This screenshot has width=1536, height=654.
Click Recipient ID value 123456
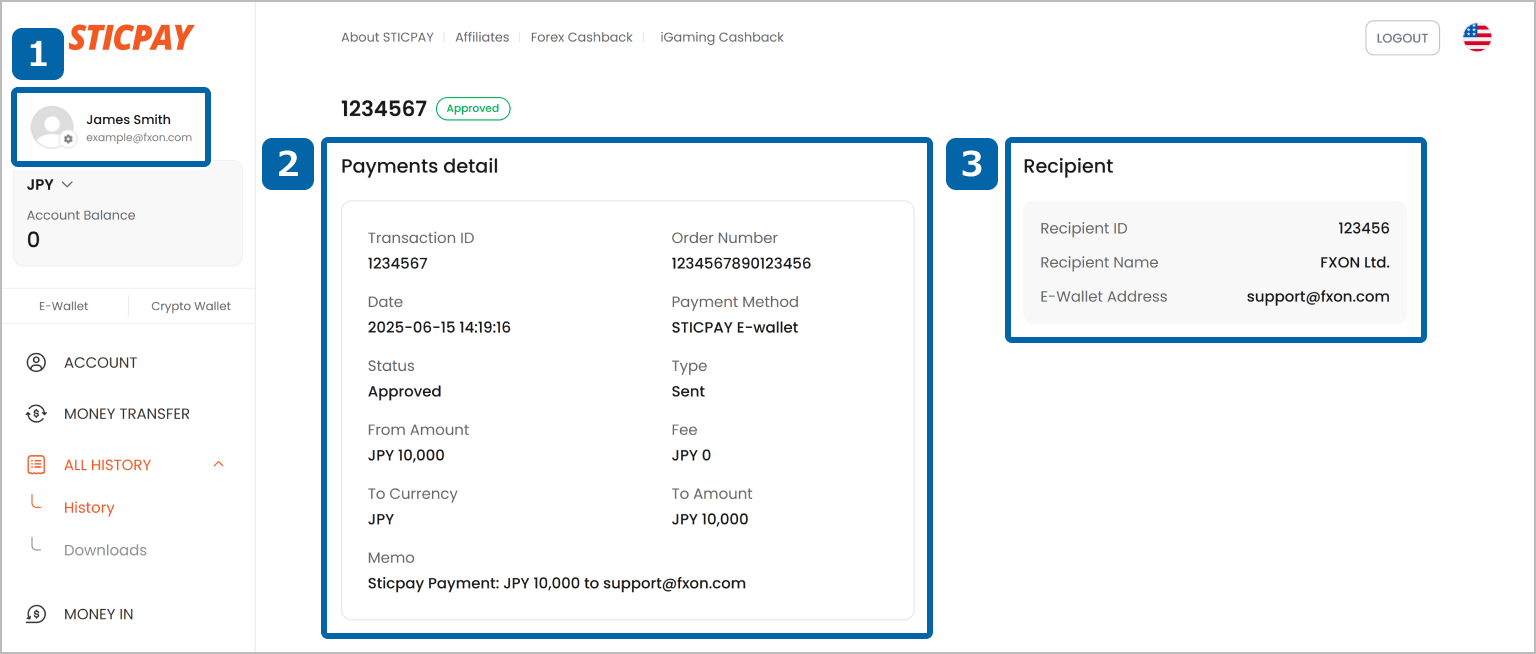pyautogui.click(x=1364, y=229)
